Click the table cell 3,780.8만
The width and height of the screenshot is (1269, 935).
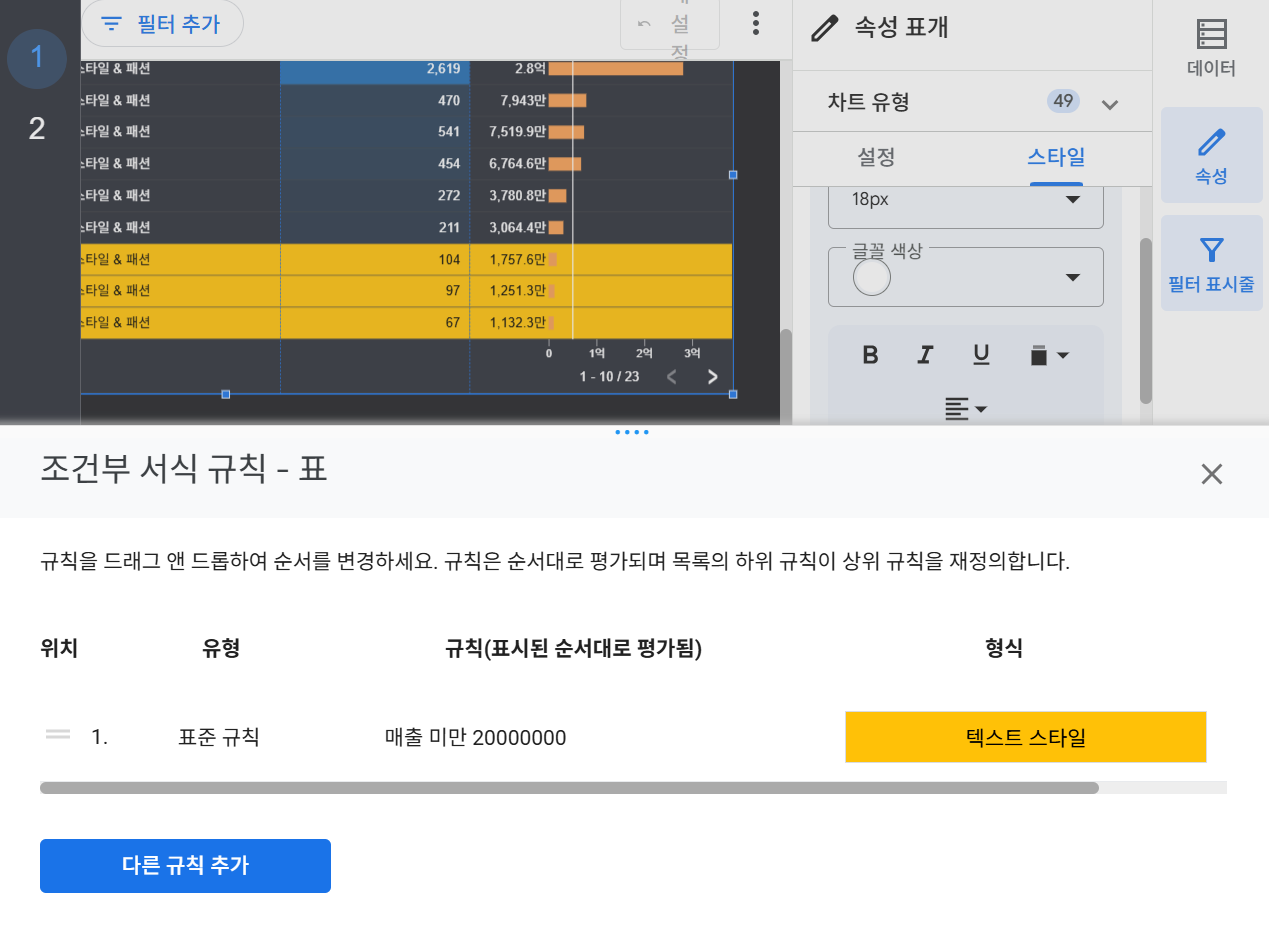click(517, 195)
